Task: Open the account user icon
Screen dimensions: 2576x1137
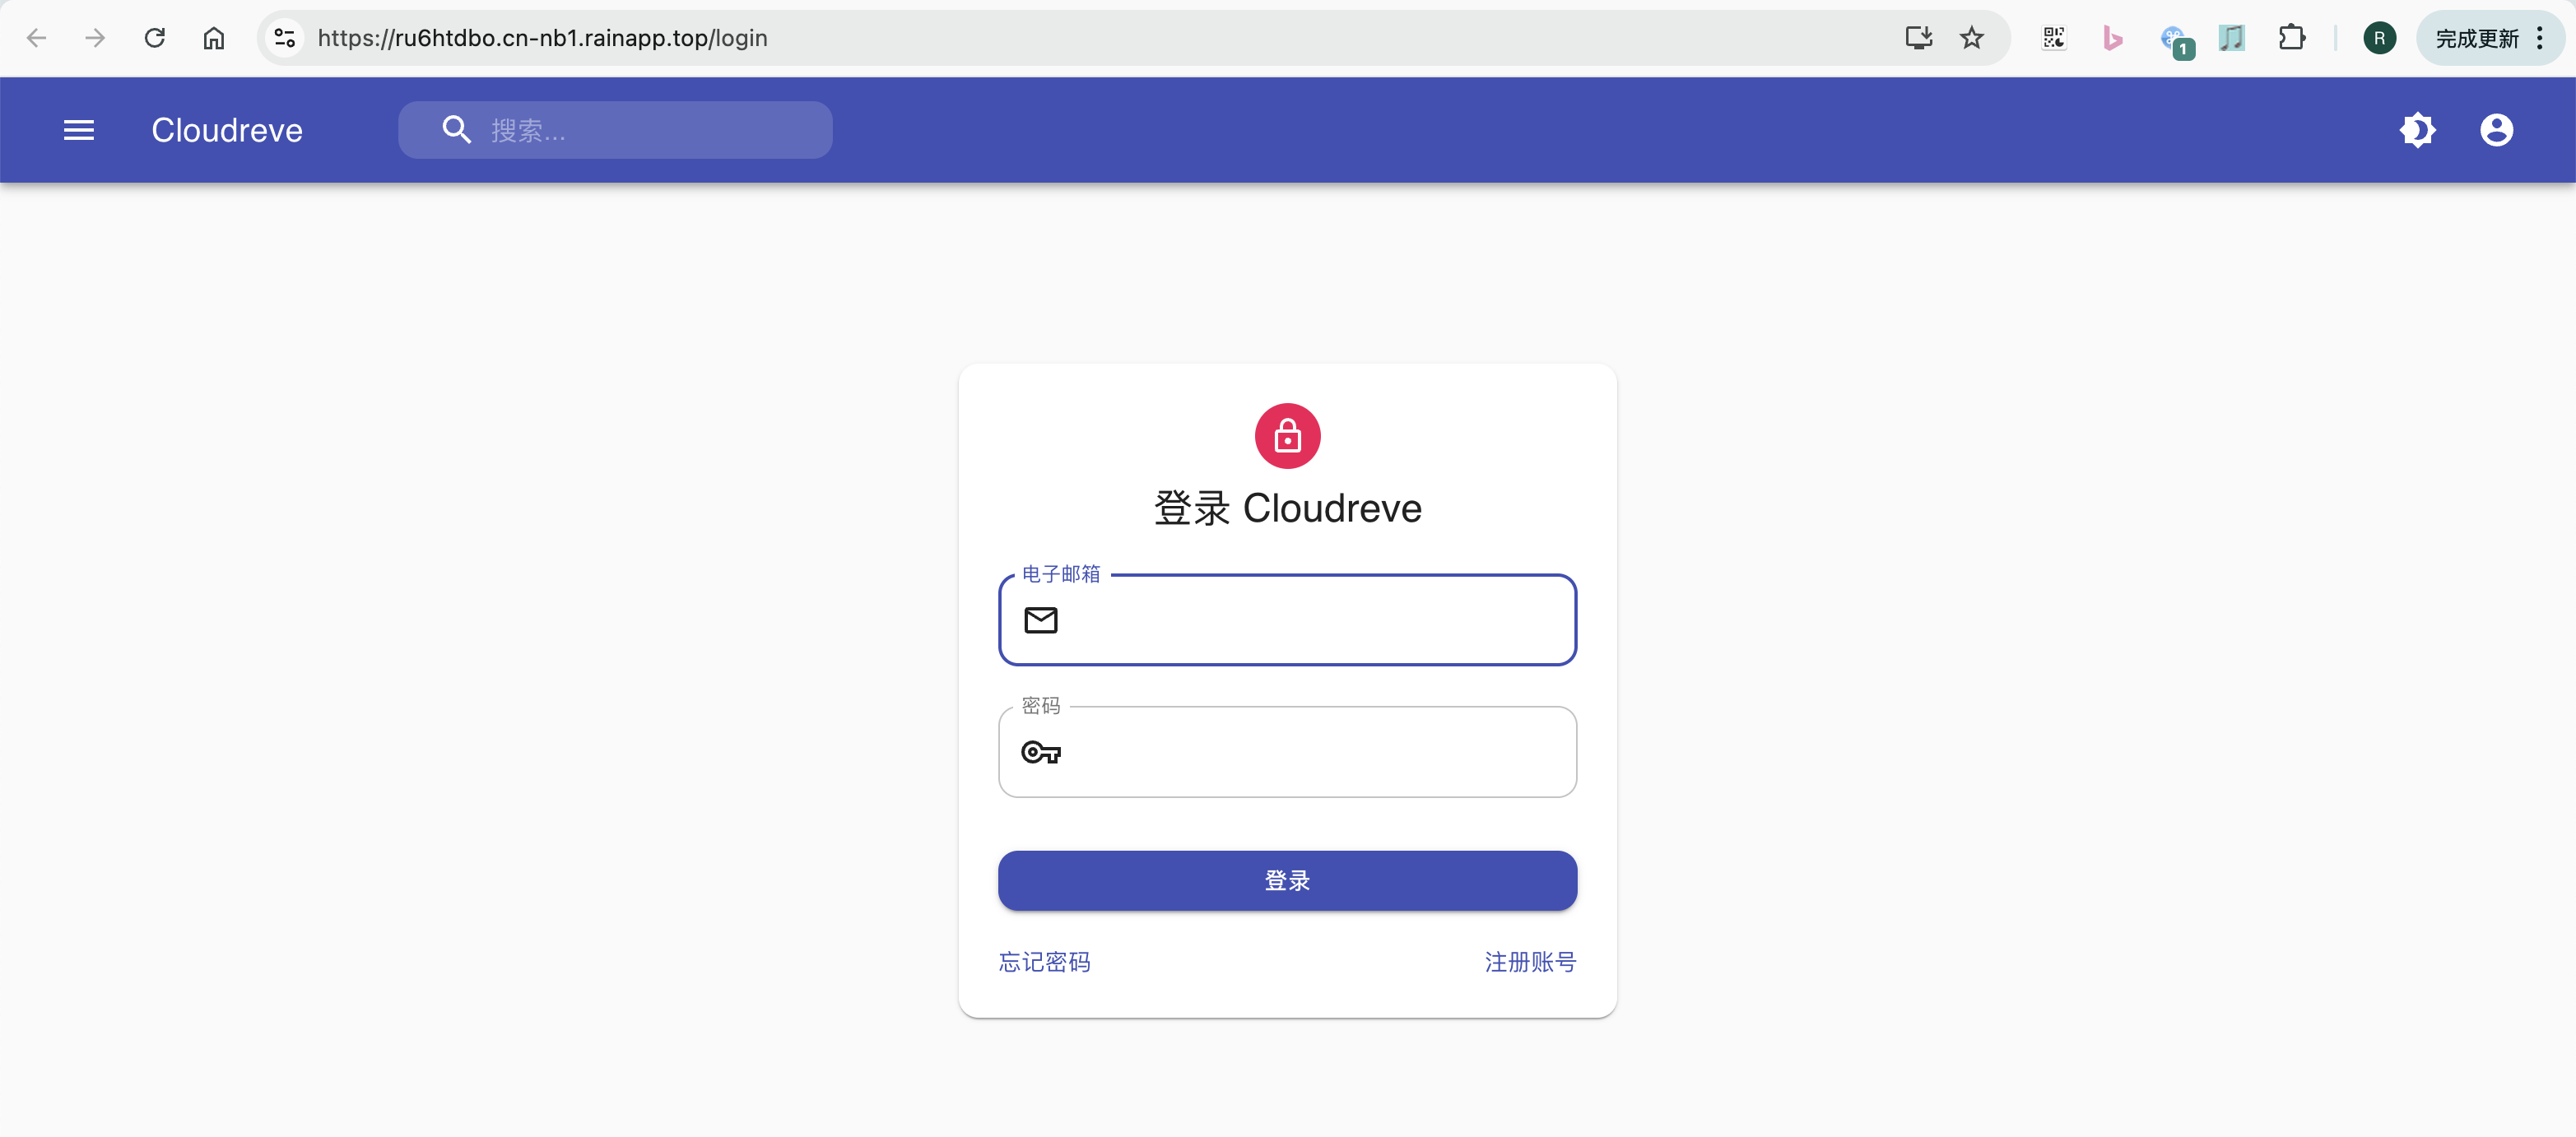Action: [x=2496, y=130]
